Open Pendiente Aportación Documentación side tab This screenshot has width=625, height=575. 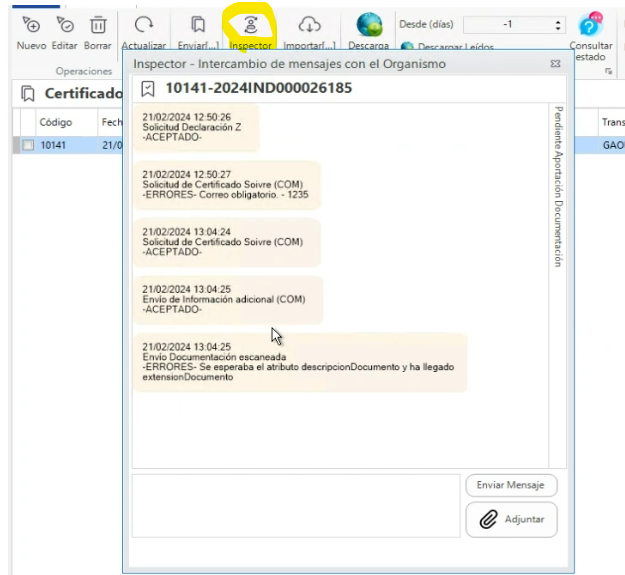(558, 185)
